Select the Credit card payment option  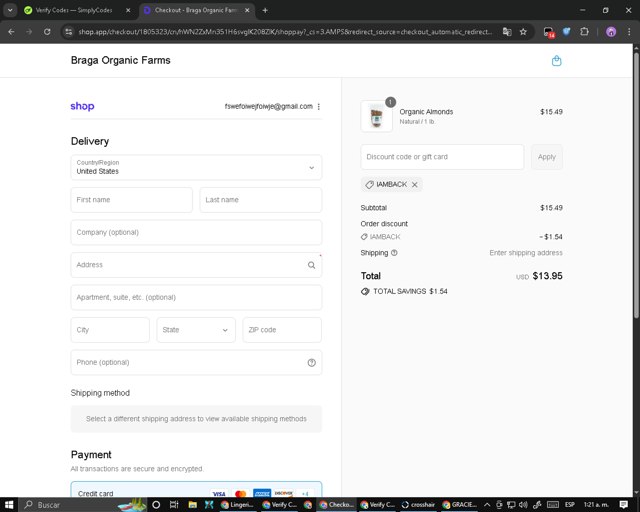[196, 490]
